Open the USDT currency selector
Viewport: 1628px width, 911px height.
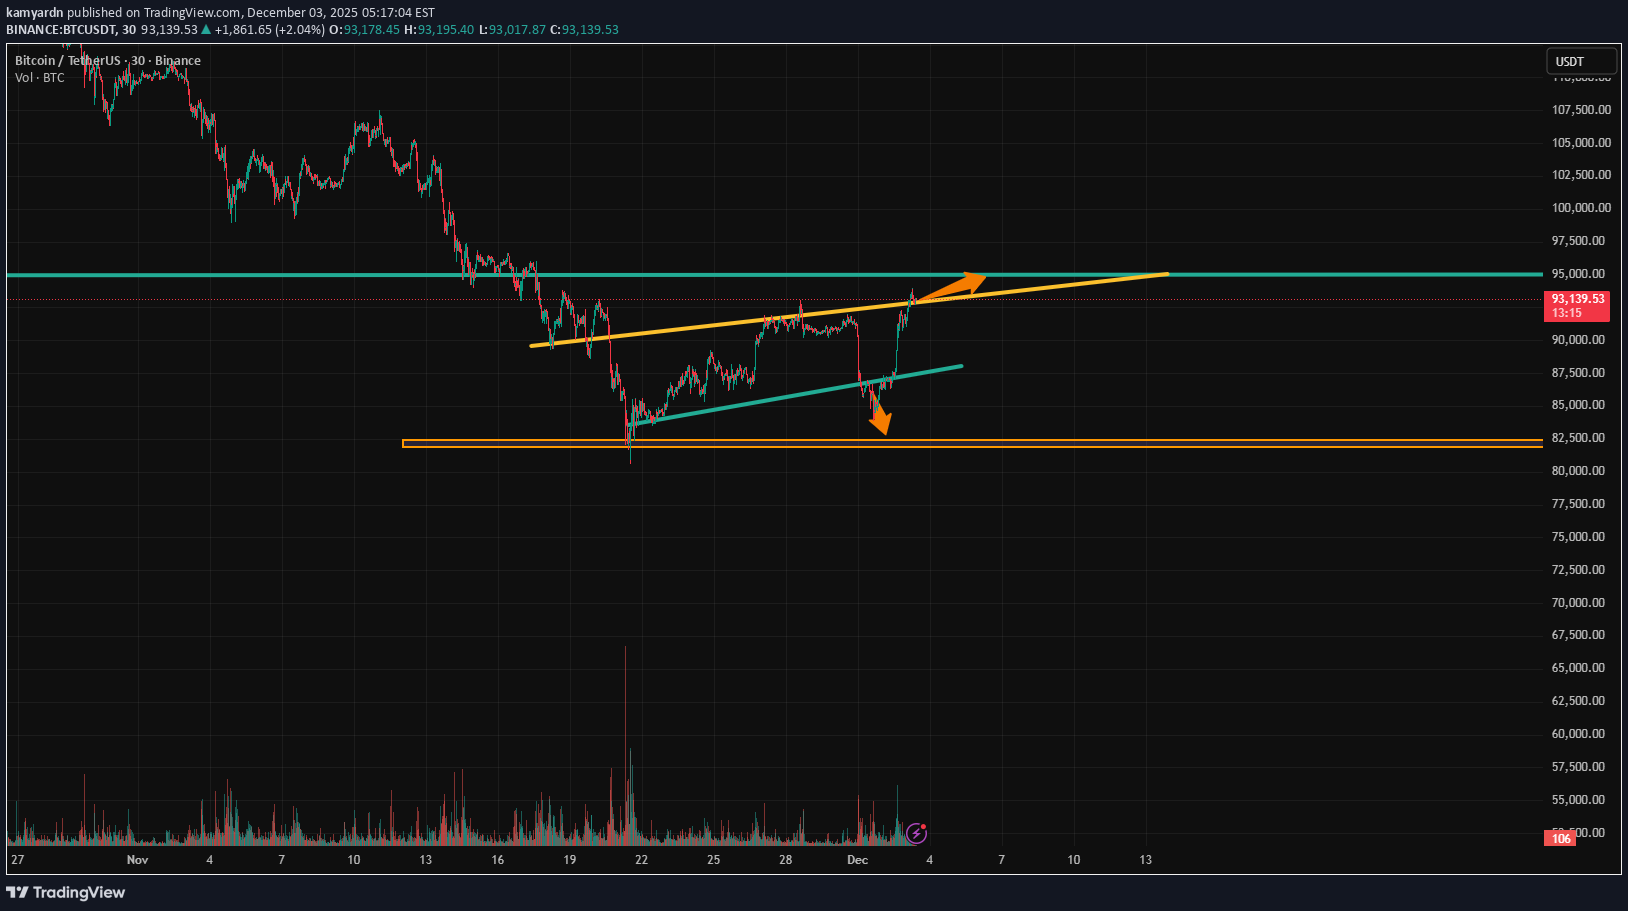[1580, 62]
